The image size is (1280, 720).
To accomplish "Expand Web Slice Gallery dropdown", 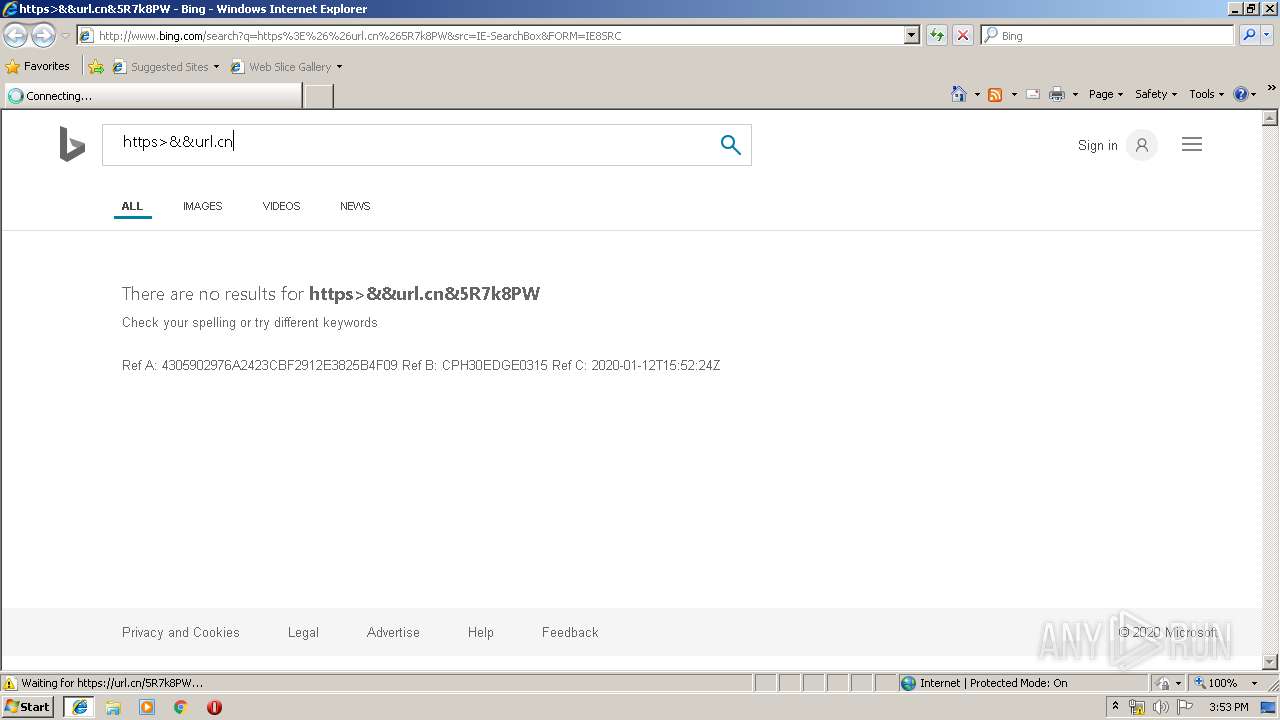I will [339, 67].
